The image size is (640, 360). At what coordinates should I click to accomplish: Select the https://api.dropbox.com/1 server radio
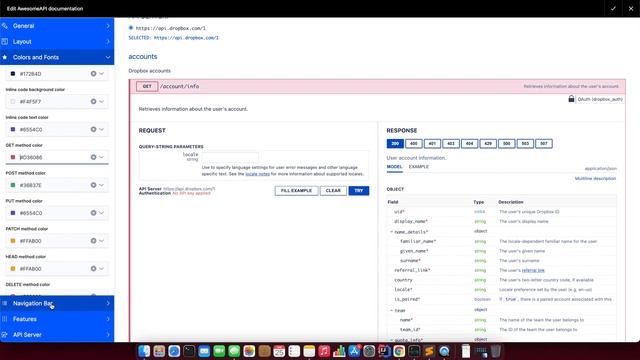point(131,28)
